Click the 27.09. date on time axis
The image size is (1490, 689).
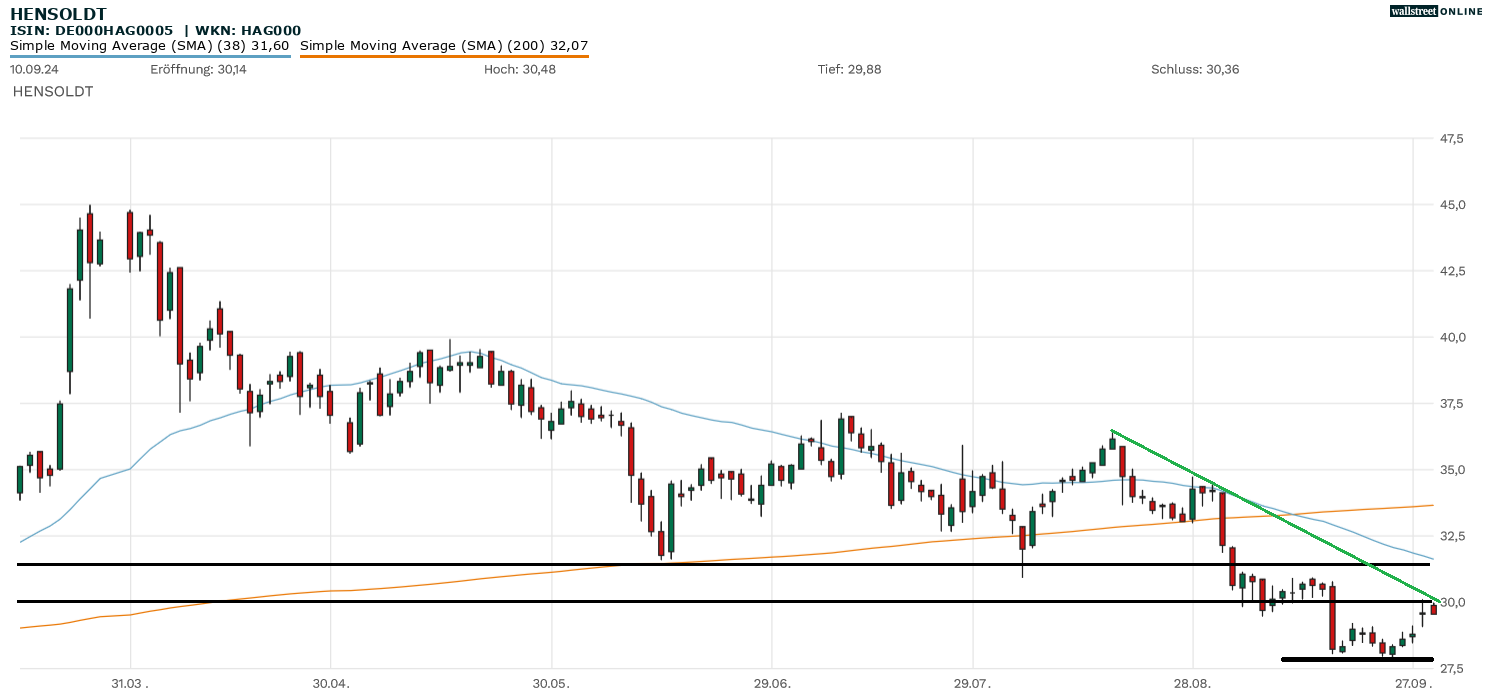point(1412,683)
